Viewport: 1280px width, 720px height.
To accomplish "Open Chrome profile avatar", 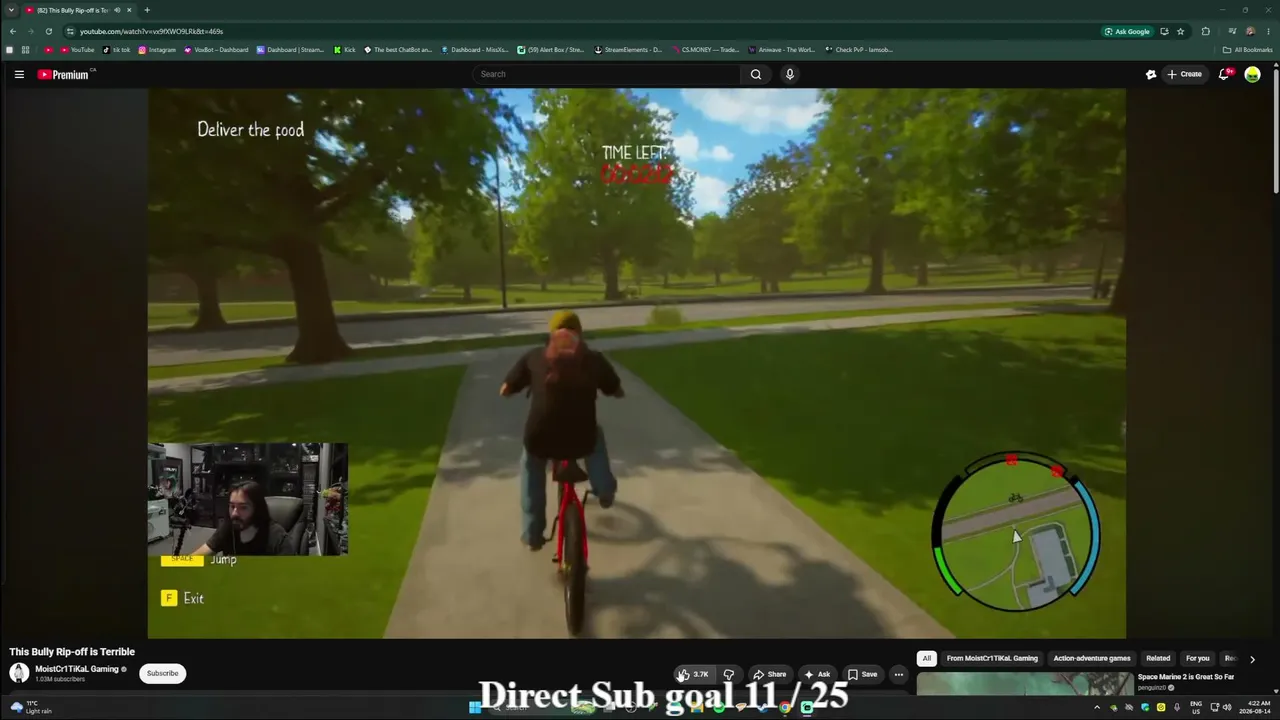I will point(1250,31).
